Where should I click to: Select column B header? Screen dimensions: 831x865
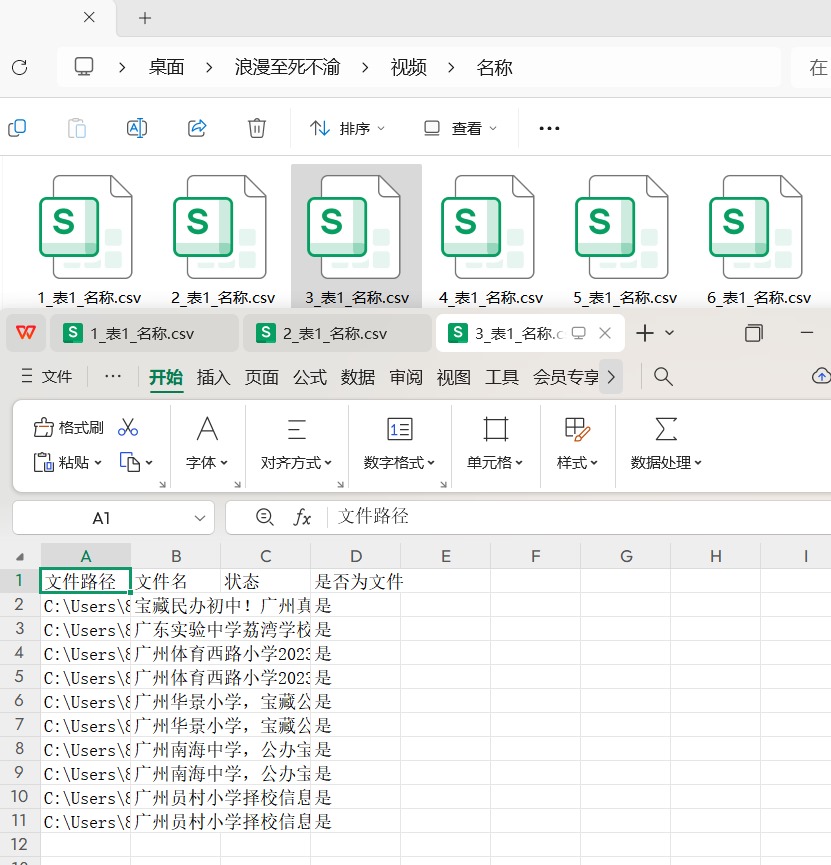click(175, 556)
